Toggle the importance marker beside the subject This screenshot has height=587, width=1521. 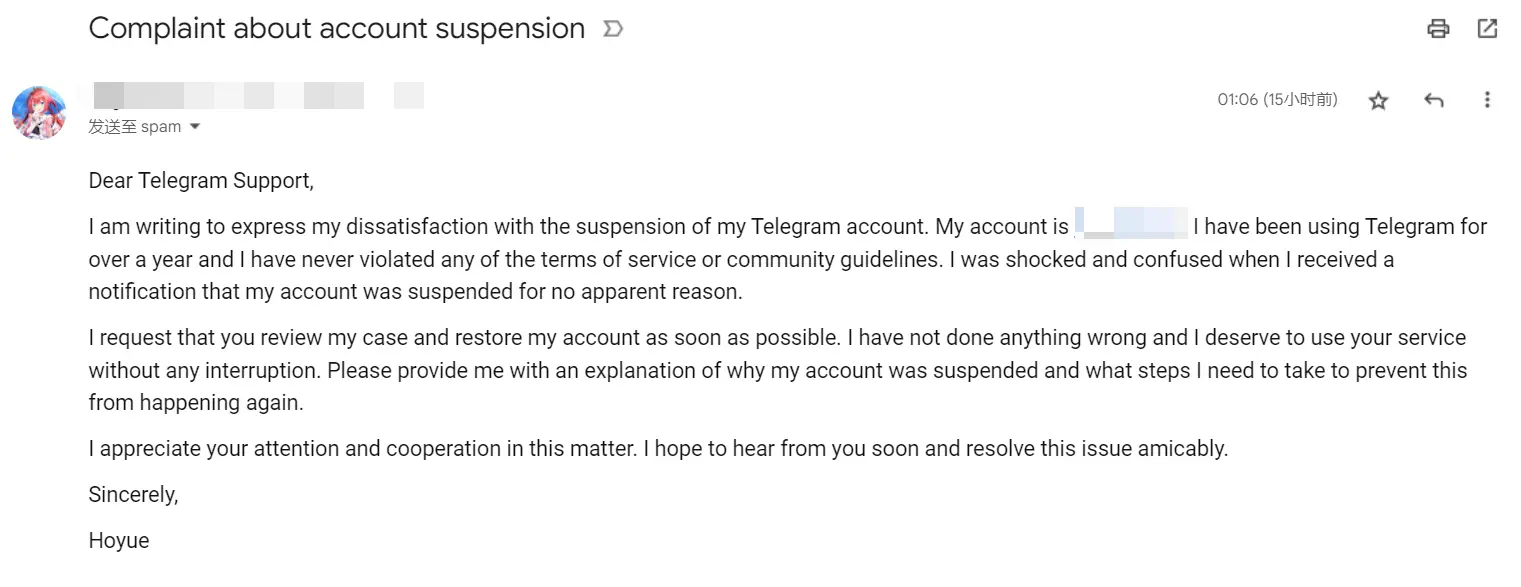(613, 30)
